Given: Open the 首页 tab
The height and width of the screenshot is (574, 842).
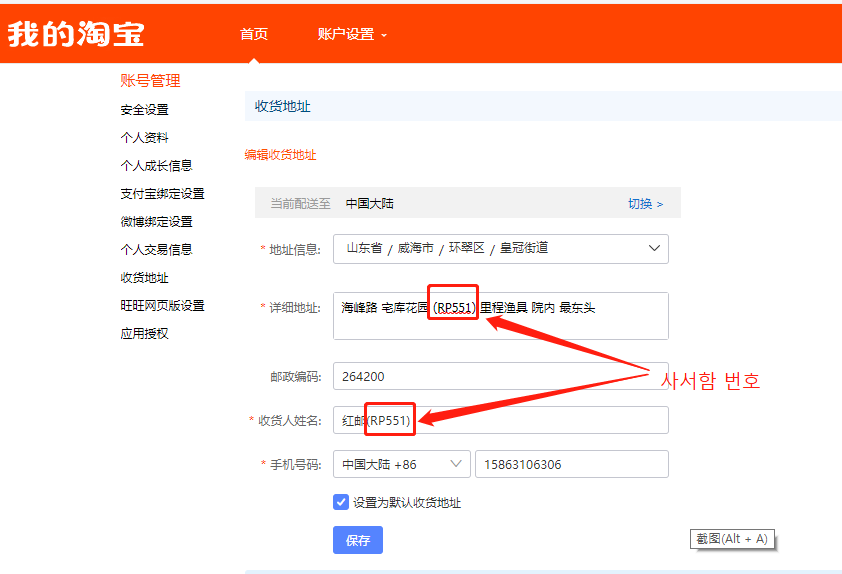Looking at the screenshot, I should 254,34.
